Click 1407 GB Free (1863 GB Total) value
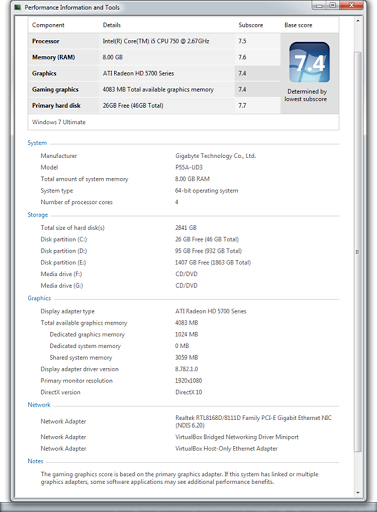Image resolution: width=377 pixels, height=512 pixels. (213, 262)
